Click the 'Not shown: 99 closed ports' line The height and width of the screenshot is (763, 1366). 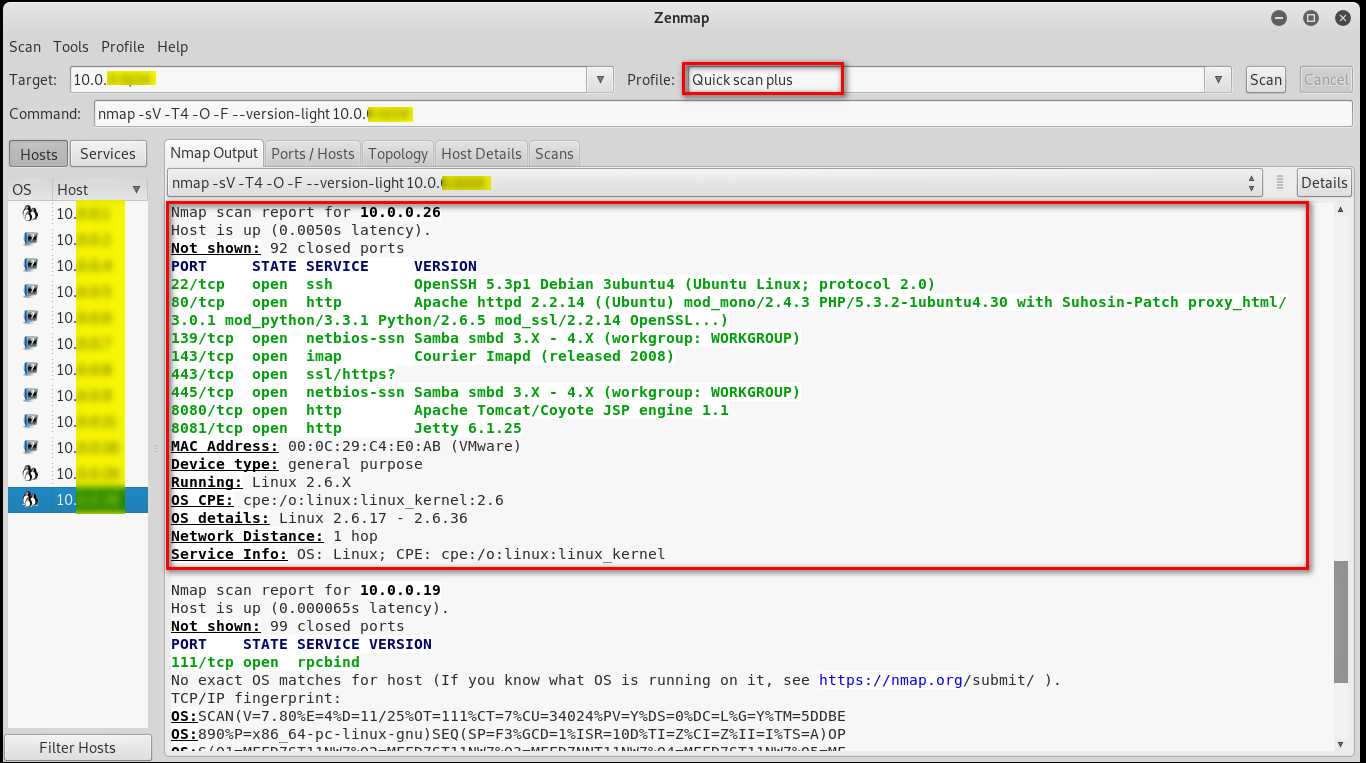point(288,626)
